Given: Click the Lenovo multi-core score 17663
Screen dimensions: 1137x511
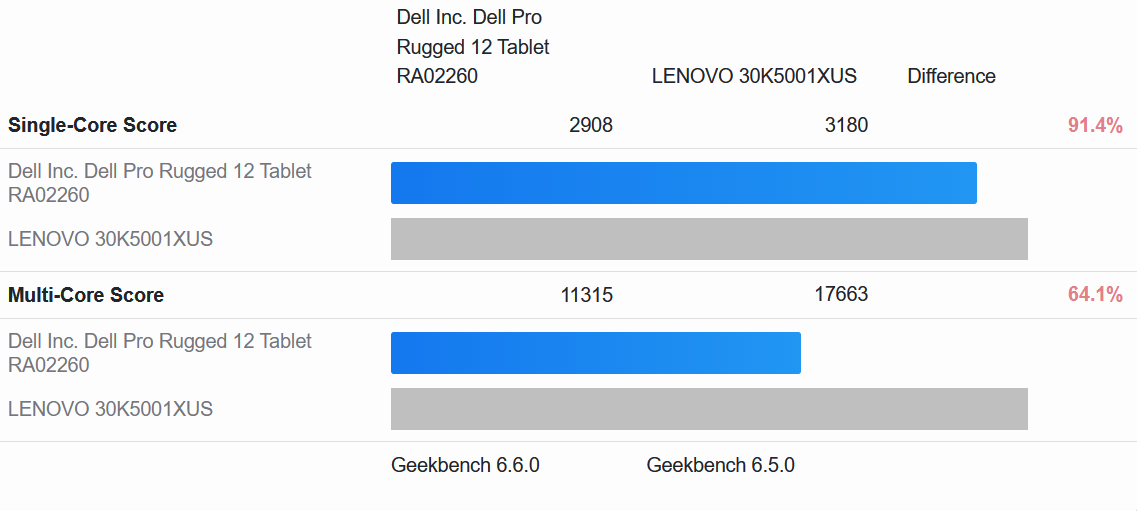Looking at the screenshot, I should pos(841,294).
